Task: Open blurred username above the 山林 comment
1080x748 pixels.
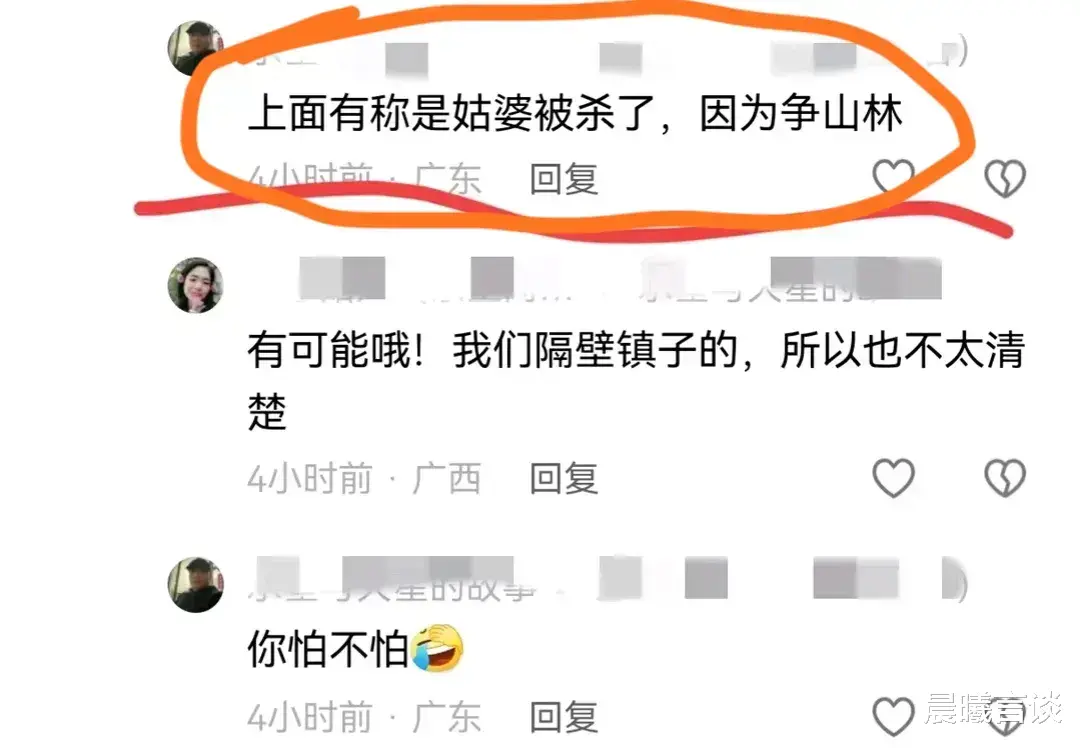Action: tap(606, 56)
